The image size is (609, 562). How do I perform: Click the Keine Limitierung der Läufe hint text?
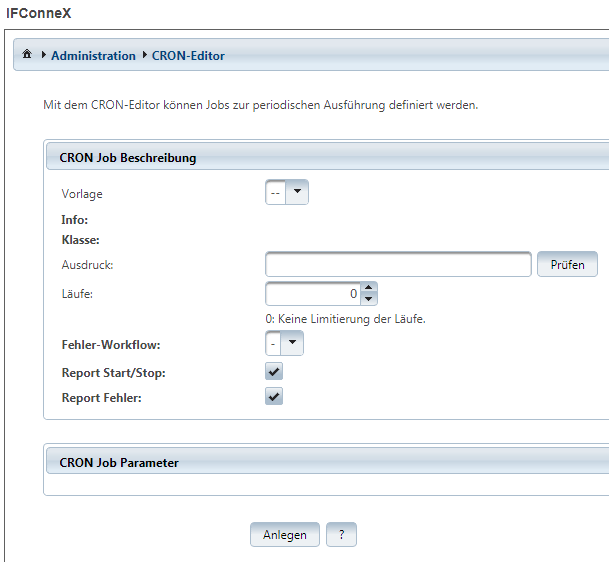(345, 319)
